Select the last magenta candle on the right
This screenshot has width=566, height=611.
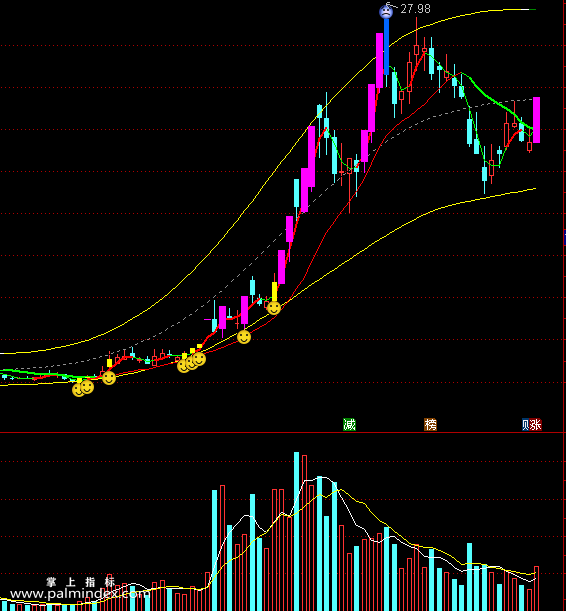[536, 120]
